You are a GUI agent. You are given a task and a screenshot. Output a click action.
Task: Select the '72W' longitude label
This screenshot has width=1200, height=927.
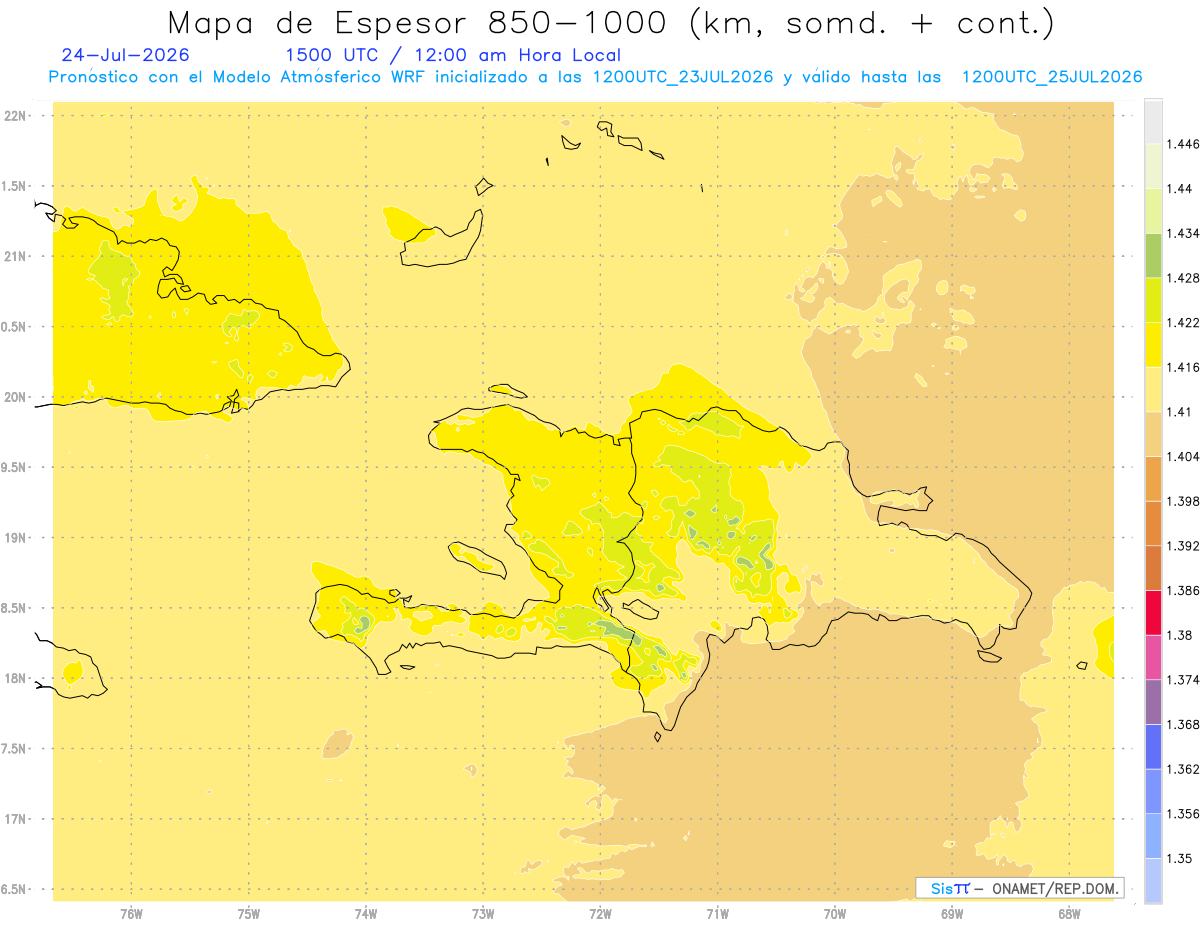600,914
